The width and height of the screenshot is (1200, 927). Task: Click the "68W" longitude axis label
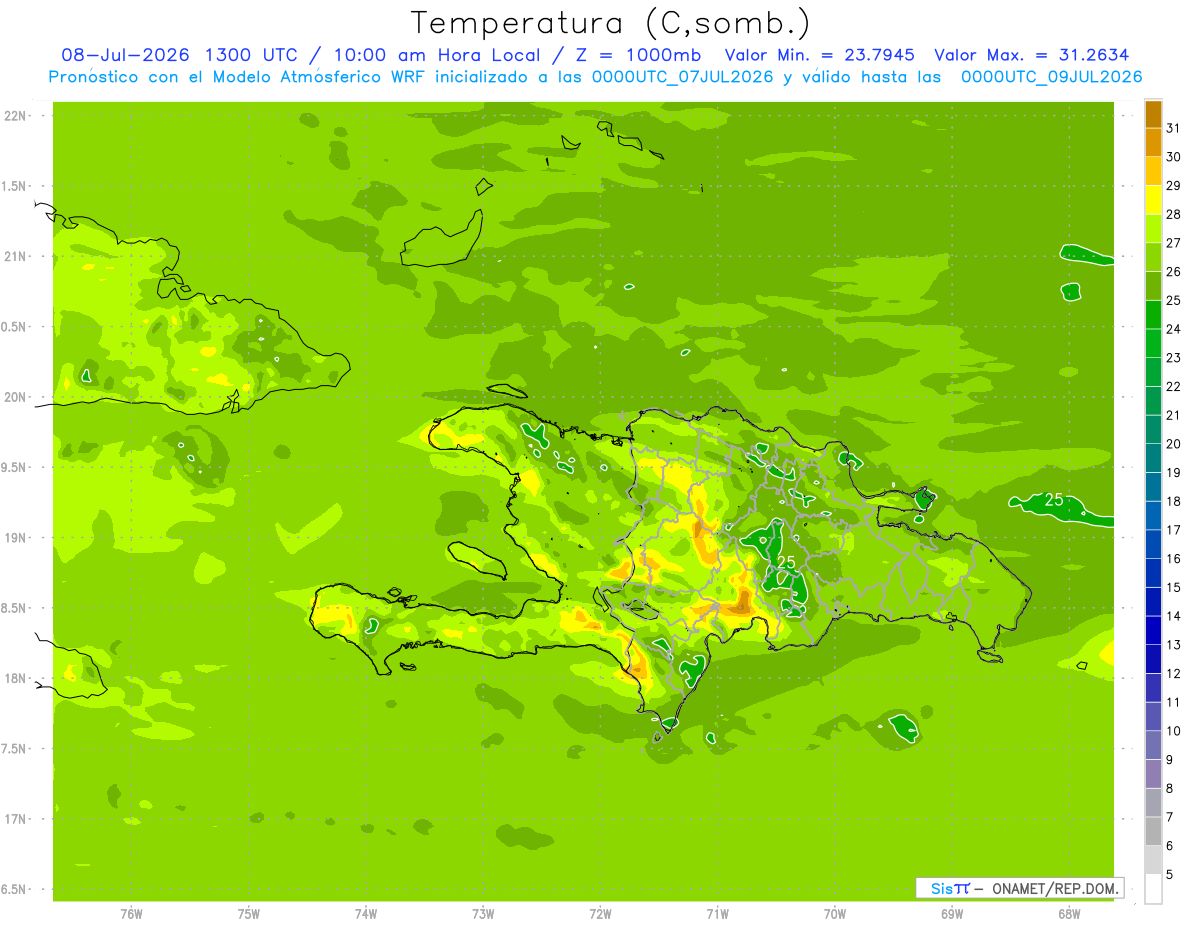(x=1069, y=914)
